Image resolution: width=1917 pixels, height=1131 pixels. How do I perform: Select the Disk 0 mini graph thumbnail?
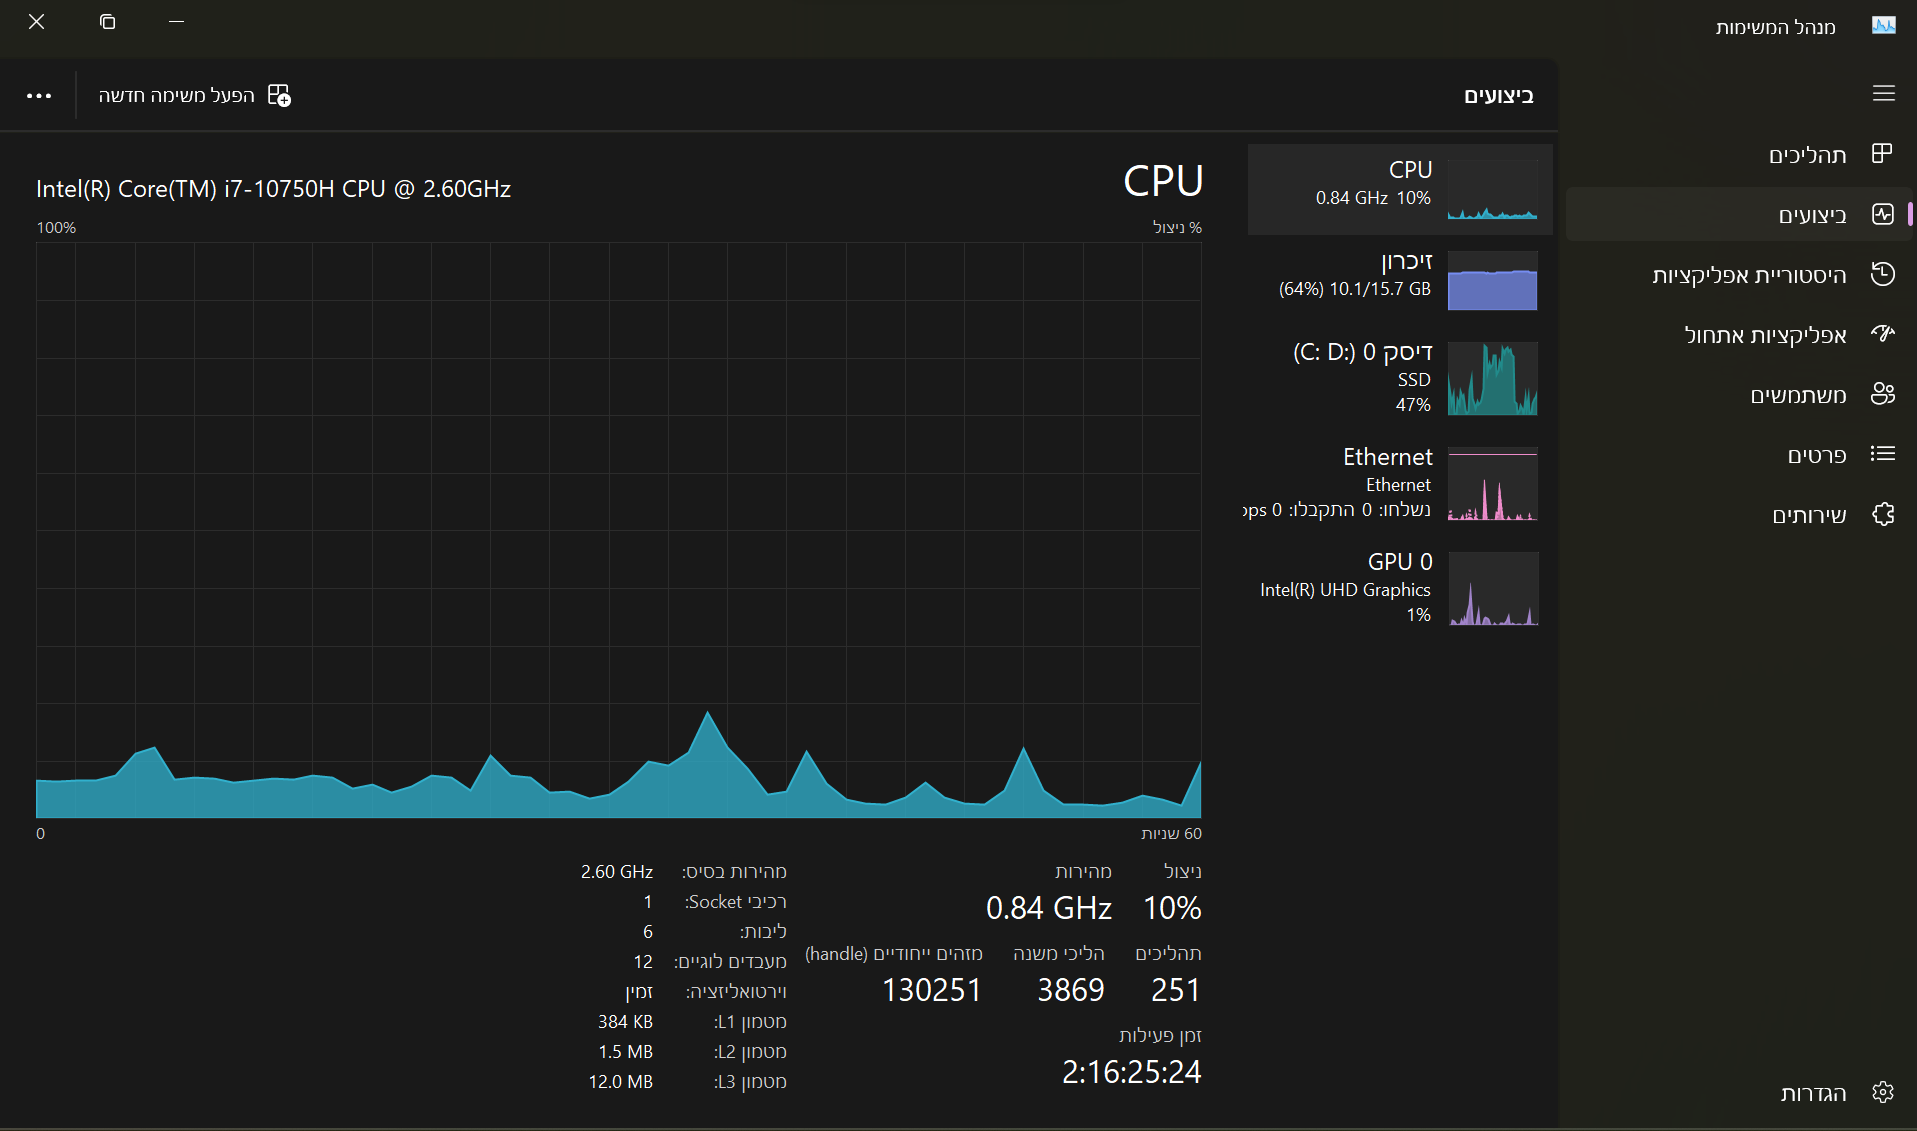[1492, 378]
